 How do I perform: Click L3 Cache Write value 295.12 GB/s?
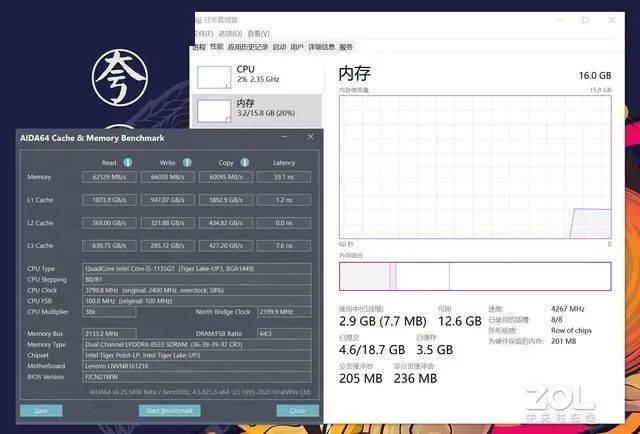click(167, 246)
